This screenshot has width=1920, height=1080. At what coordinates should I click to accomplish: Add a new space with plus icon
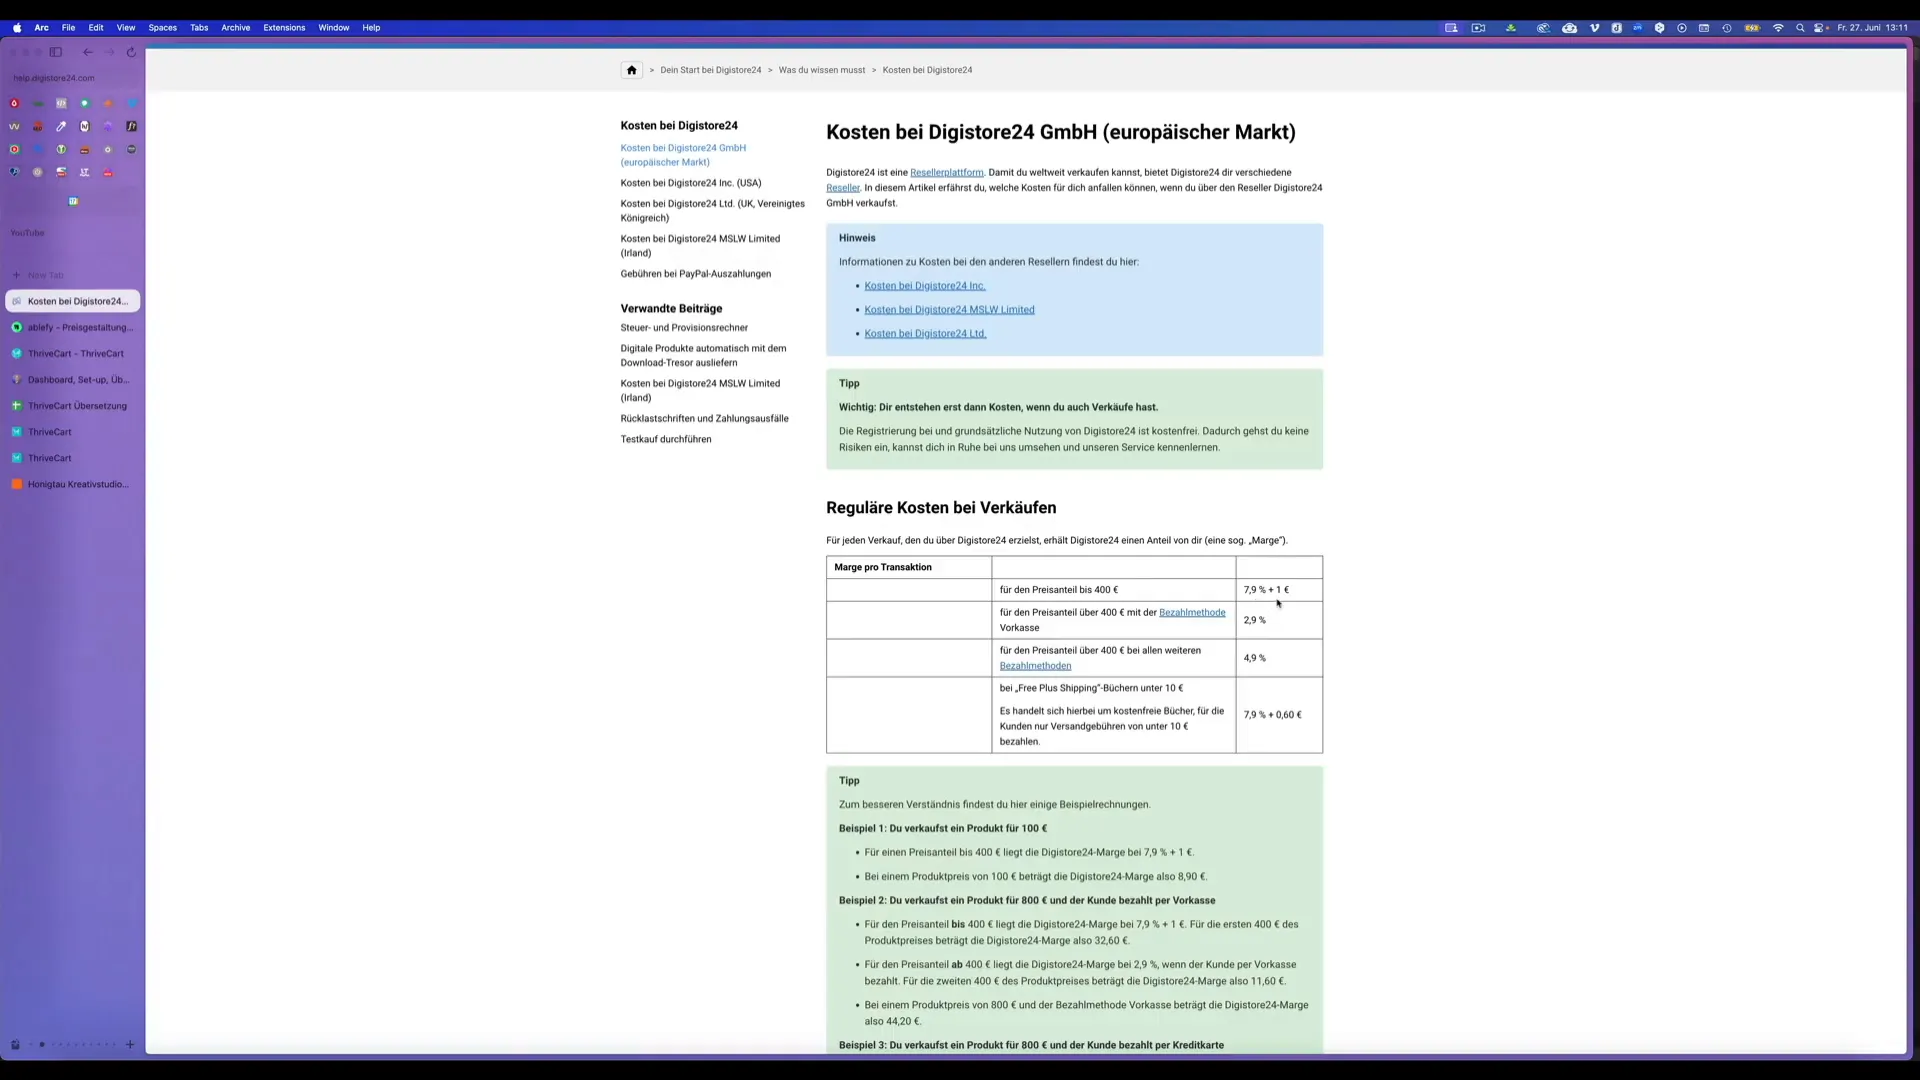tap(130, 1045)
